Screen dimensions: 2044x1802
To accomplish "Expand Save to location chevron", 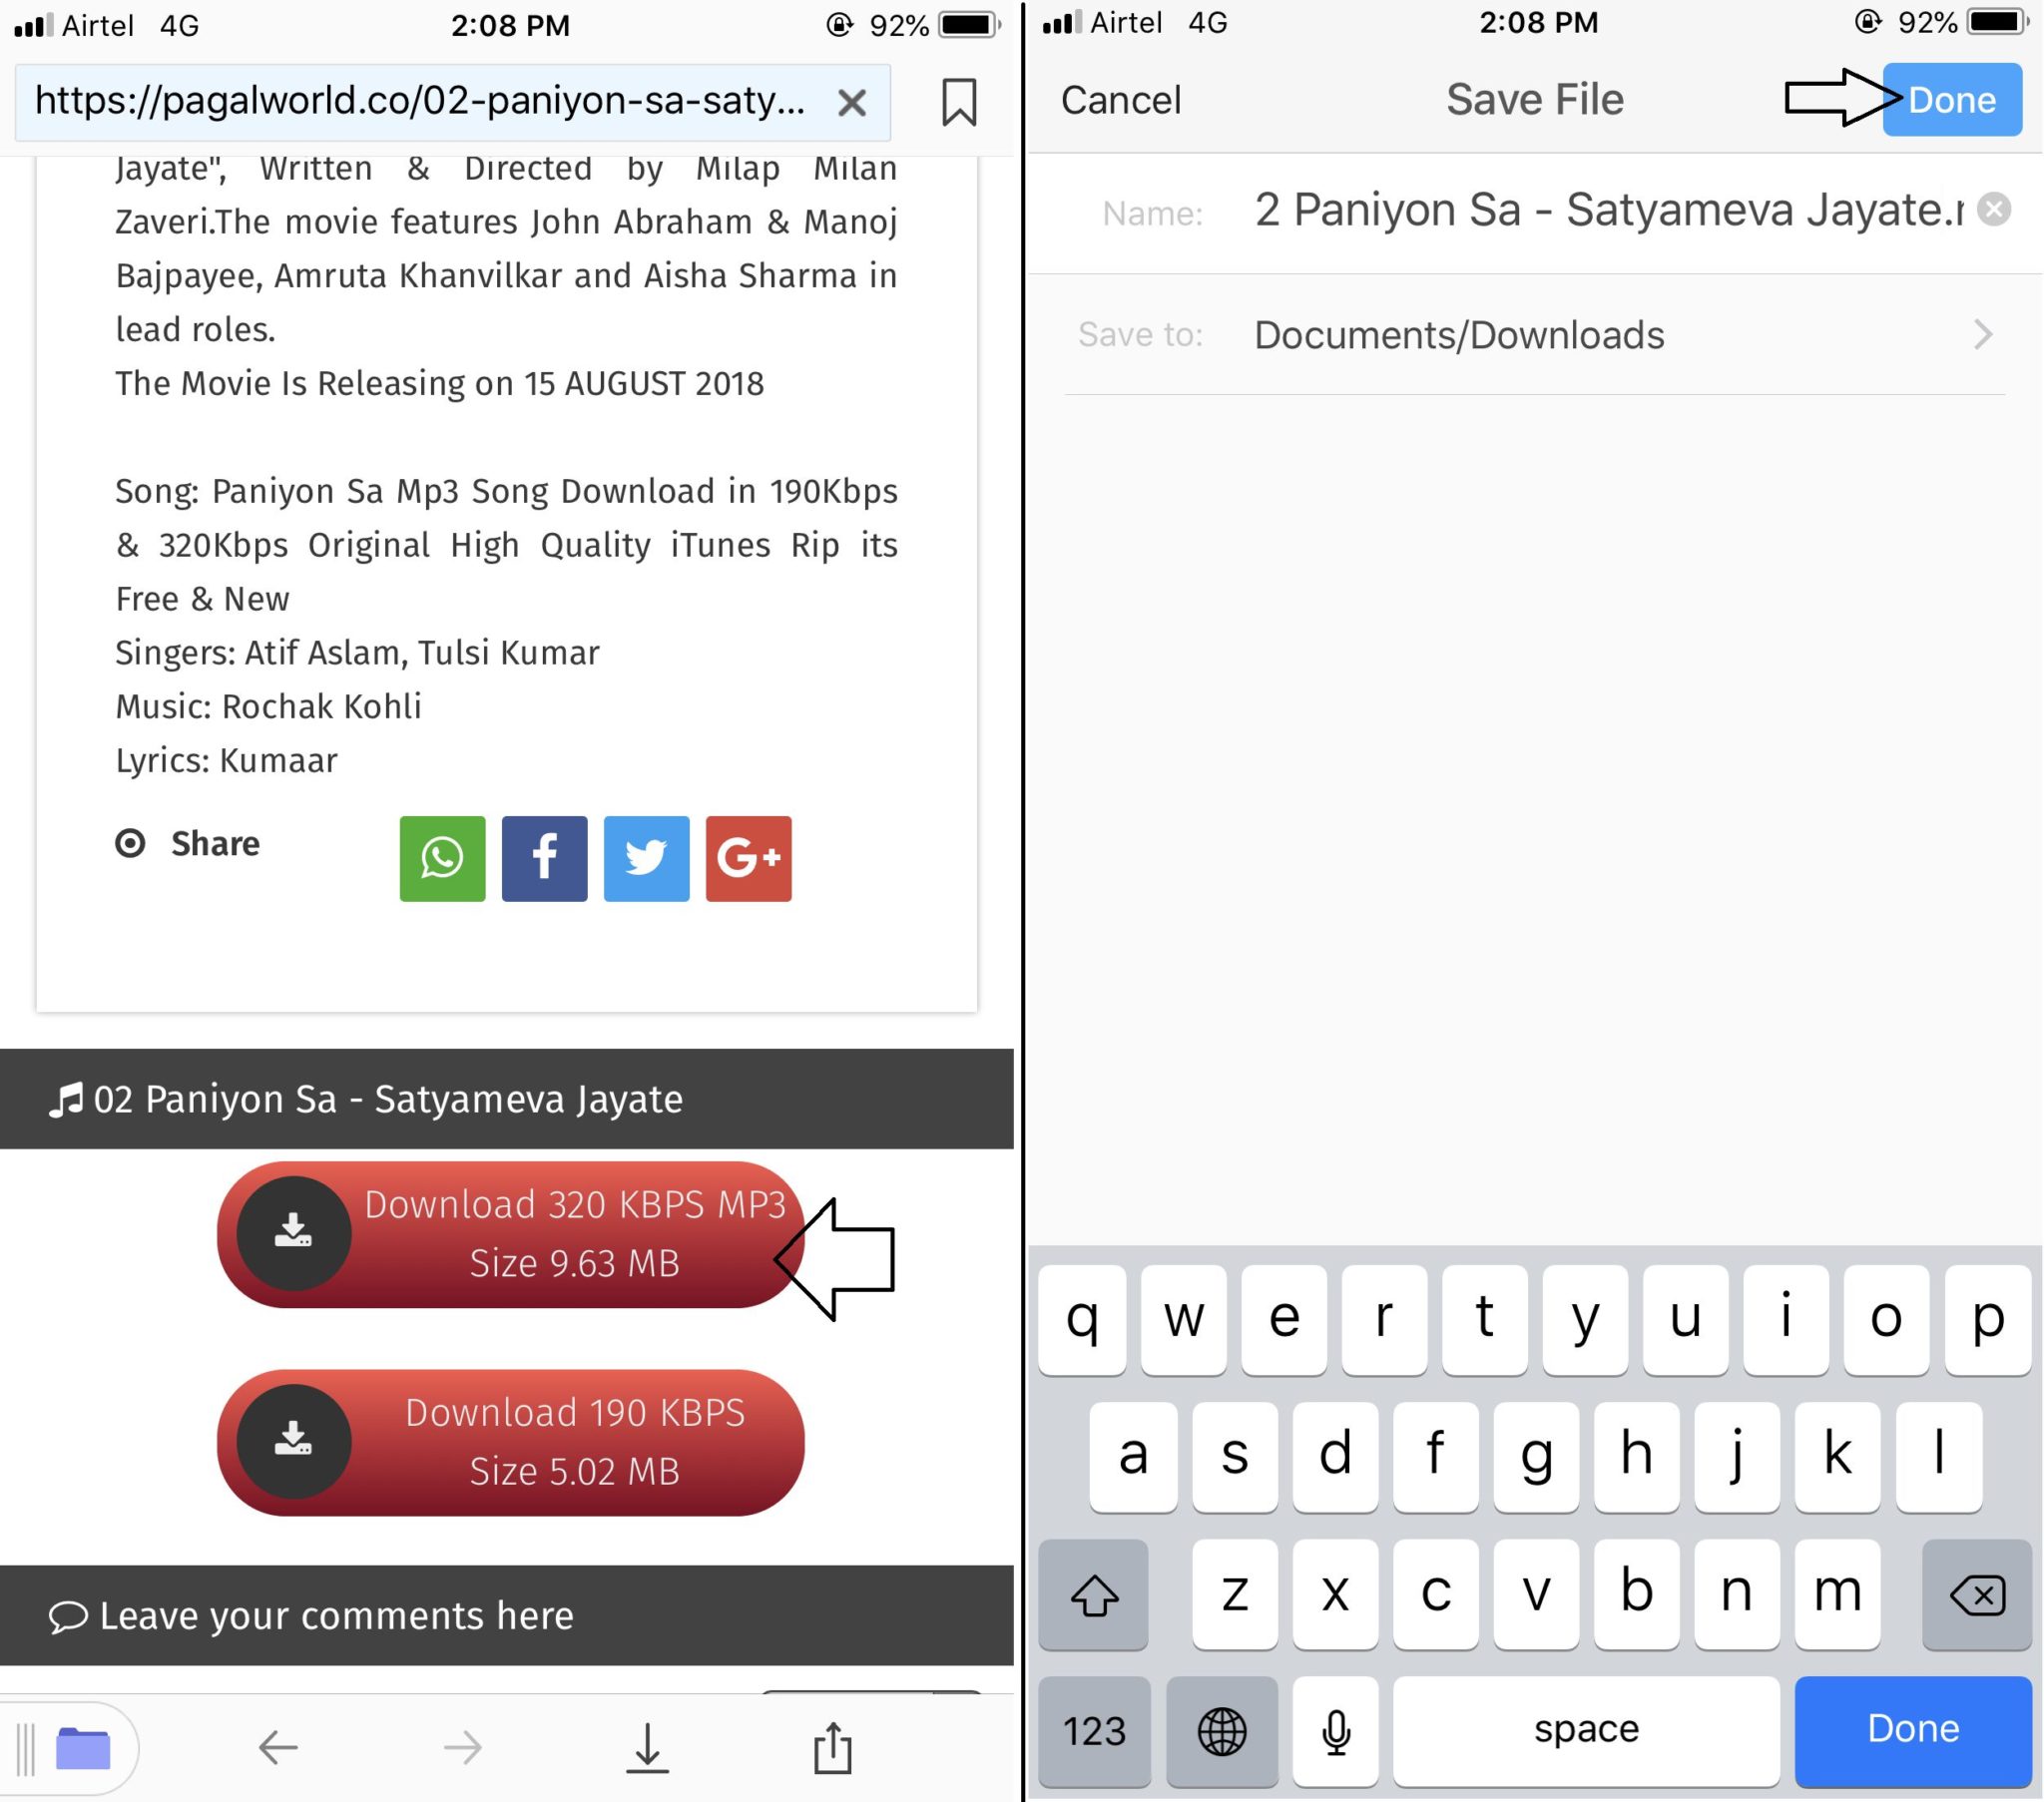I will click(1983, 334).
